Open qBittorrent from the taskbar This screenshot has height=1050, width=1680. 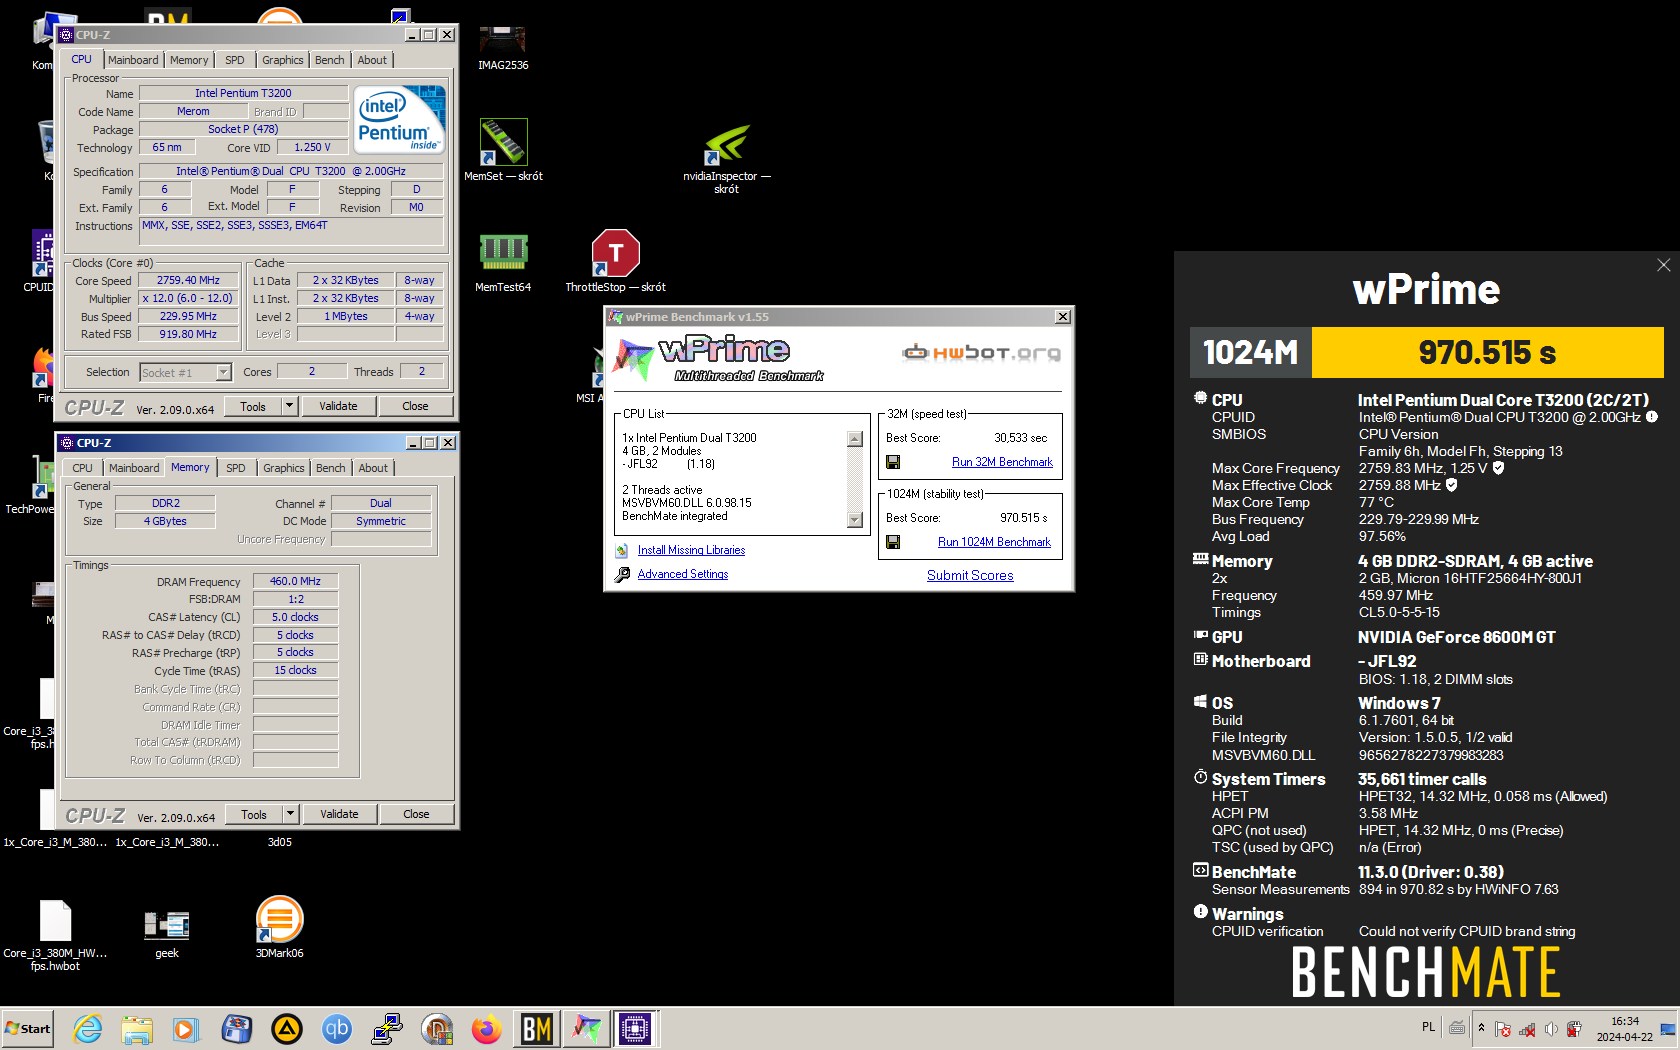click(x=337, y=1028)
